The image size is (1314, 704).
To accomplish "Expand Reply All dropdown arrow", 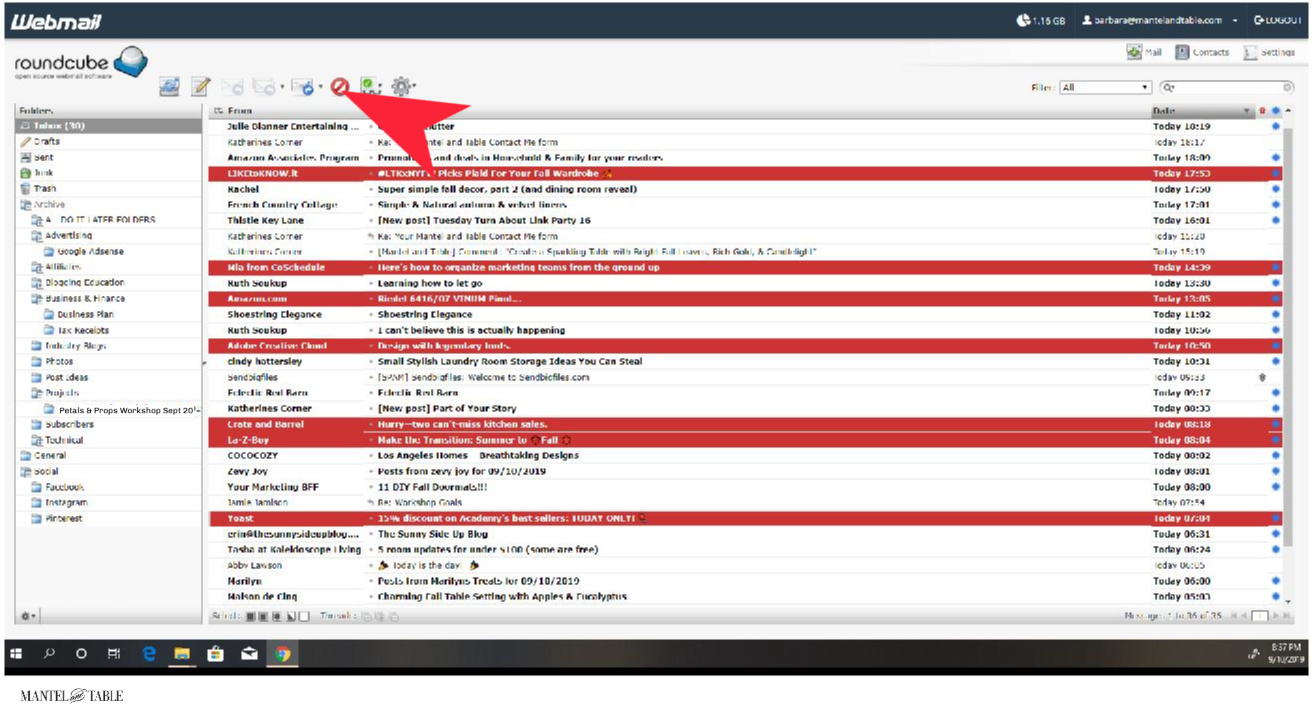I will (x=282, y=88).
